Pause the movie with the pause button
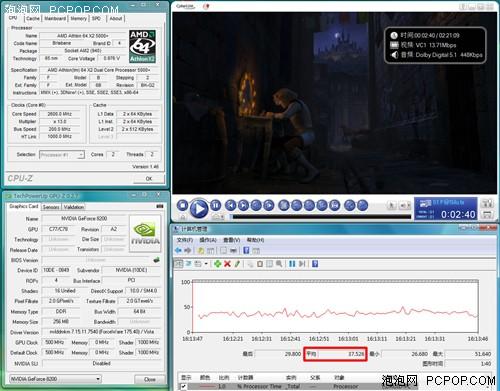Viewport: 500px width, 391px height. 216,205
